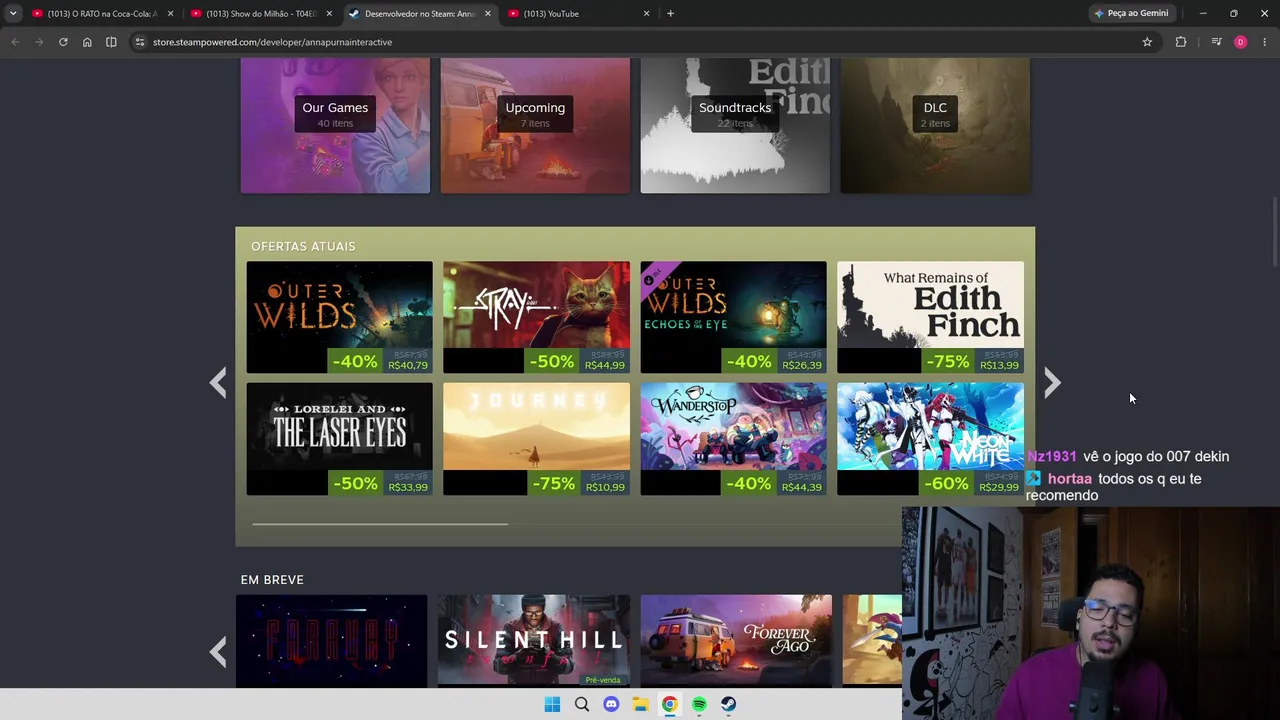Open Windows taskbar search
The image size is (1280, 720).
pyautogui.click(x=581, y=704)
